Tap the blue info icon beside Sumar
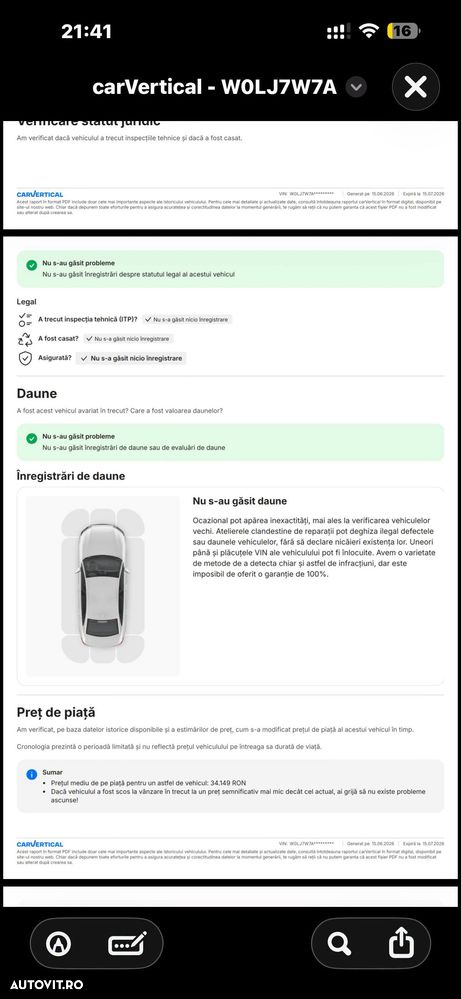 [31, 774]
